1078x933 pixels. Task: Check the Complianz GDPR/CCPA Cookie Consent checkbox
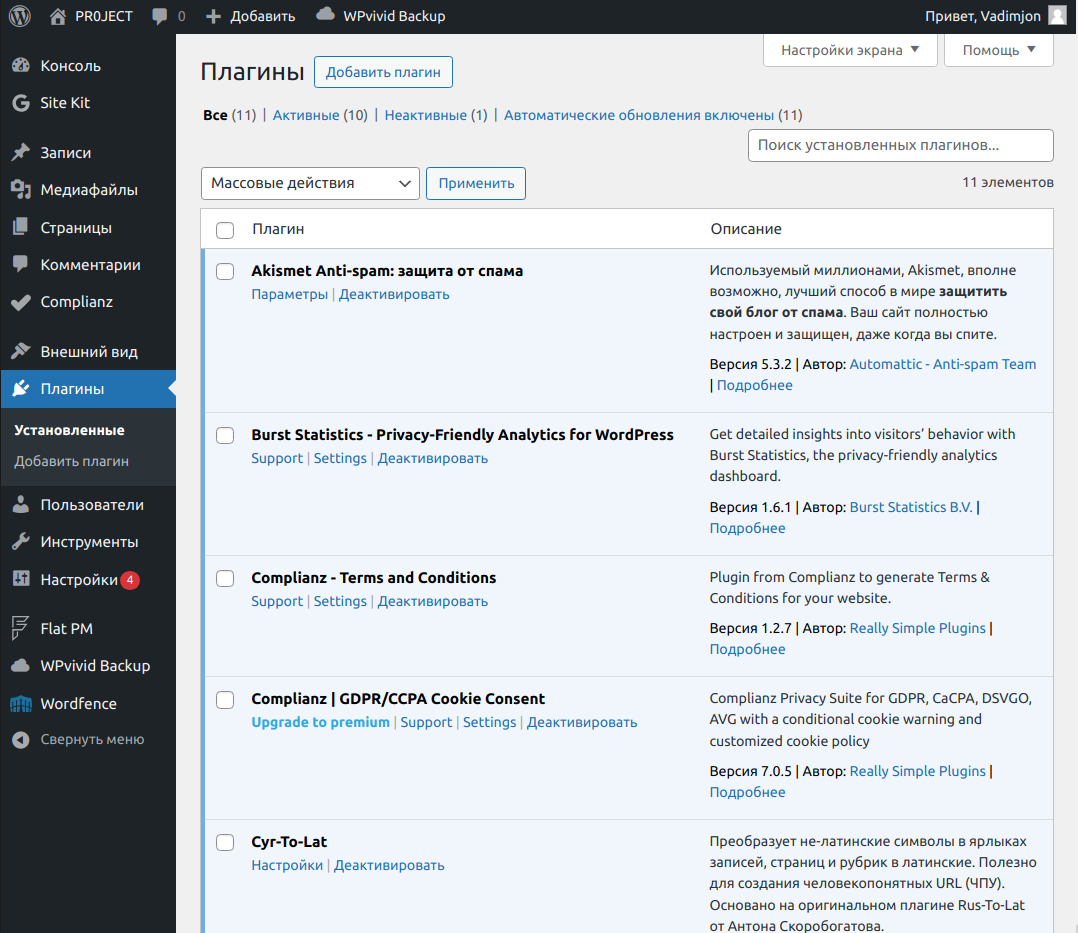[225, 700]
